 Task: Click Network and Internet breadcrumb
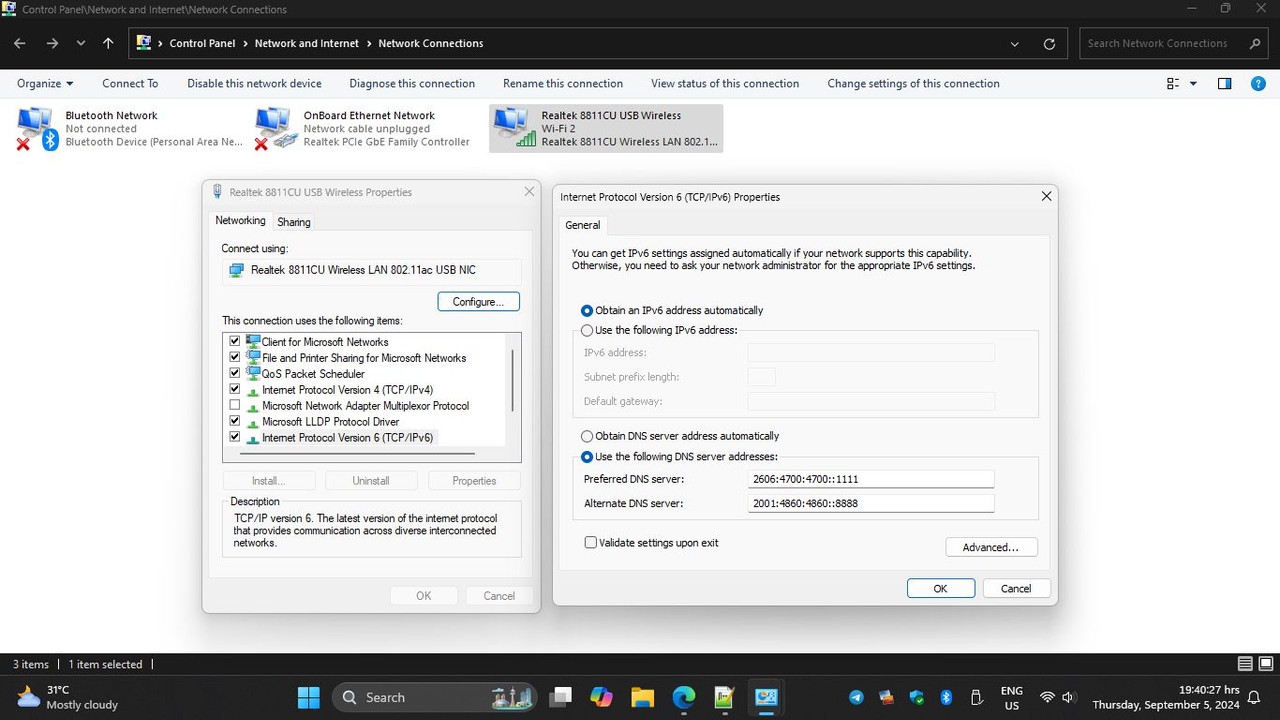coord(306,44)
